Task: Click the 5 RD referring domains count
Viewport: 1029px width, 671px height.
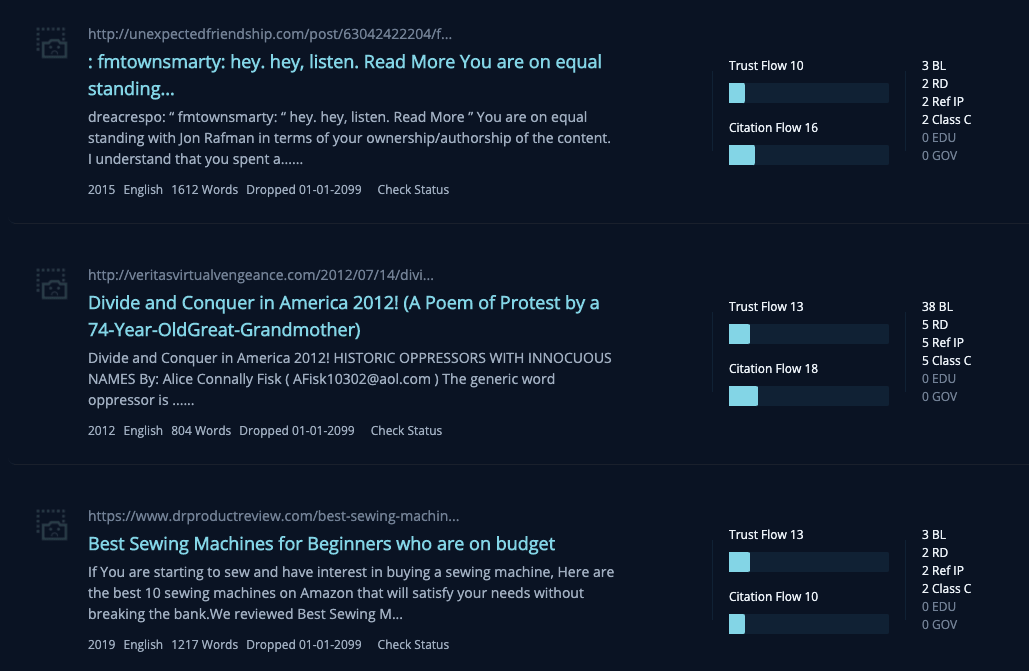Action: pos(934,324)
